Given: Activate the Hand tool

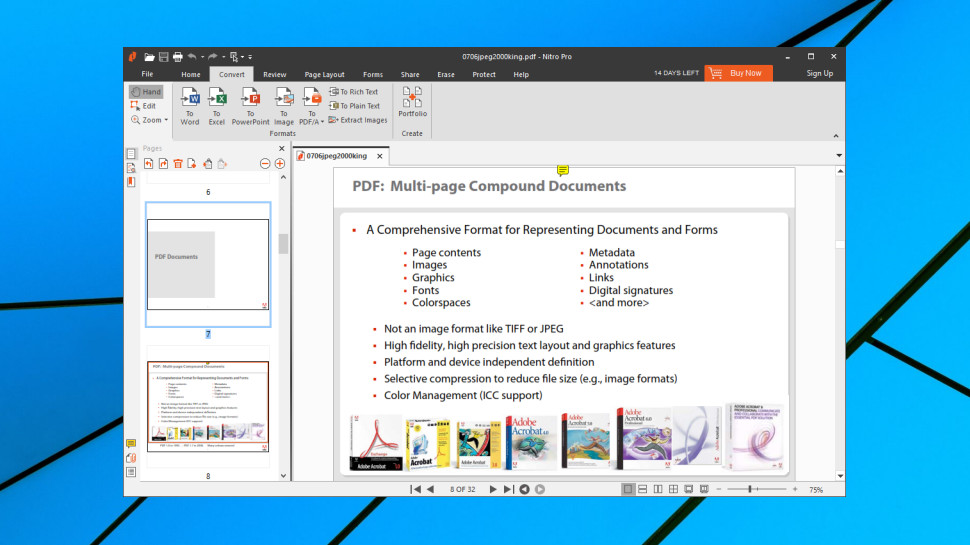Looking at the screenshot, I should pos(147,92).
